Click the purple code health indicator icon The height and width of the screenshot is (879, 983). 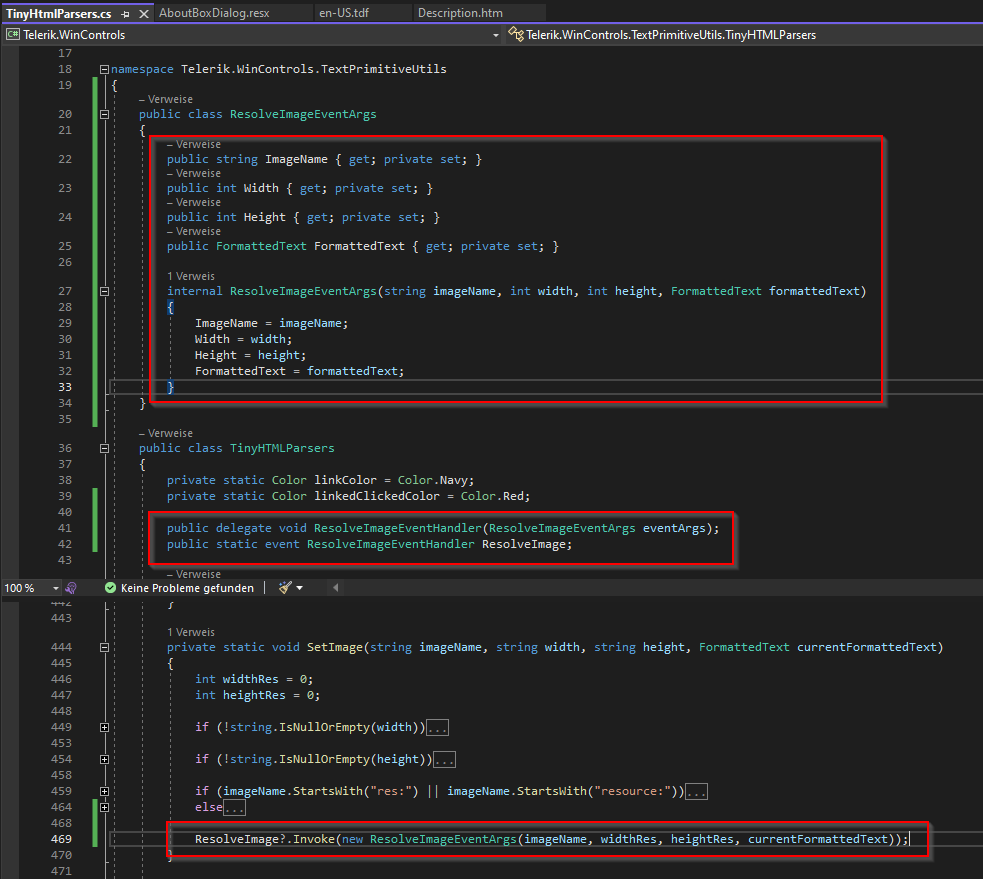pos(73,588)
